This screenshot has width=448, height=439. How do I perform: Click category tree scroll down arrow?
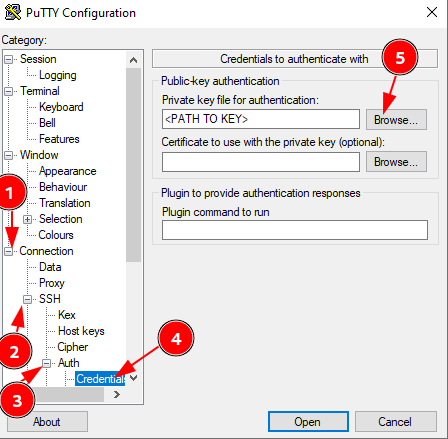[x=134, y=378]
